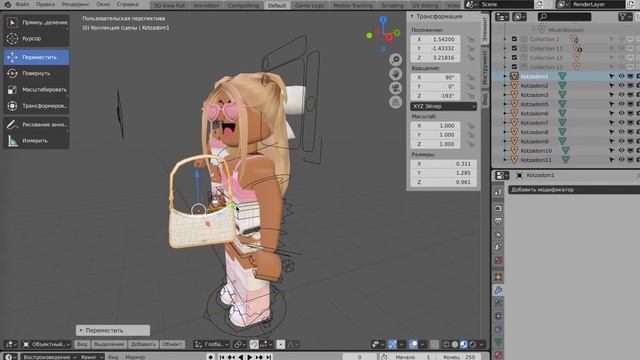This screenshot has height=360, width=640.
Task: Jump to the last frame button
Action: tap(269, 357)
